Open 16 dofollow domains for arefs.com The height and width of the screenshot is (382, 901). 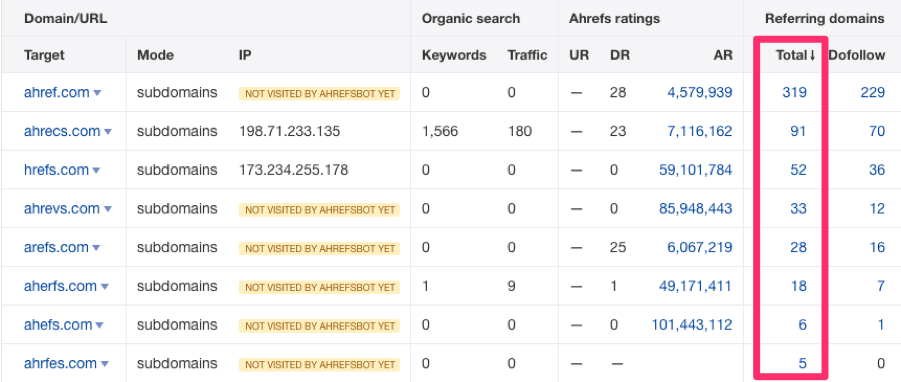pos(877,247)
